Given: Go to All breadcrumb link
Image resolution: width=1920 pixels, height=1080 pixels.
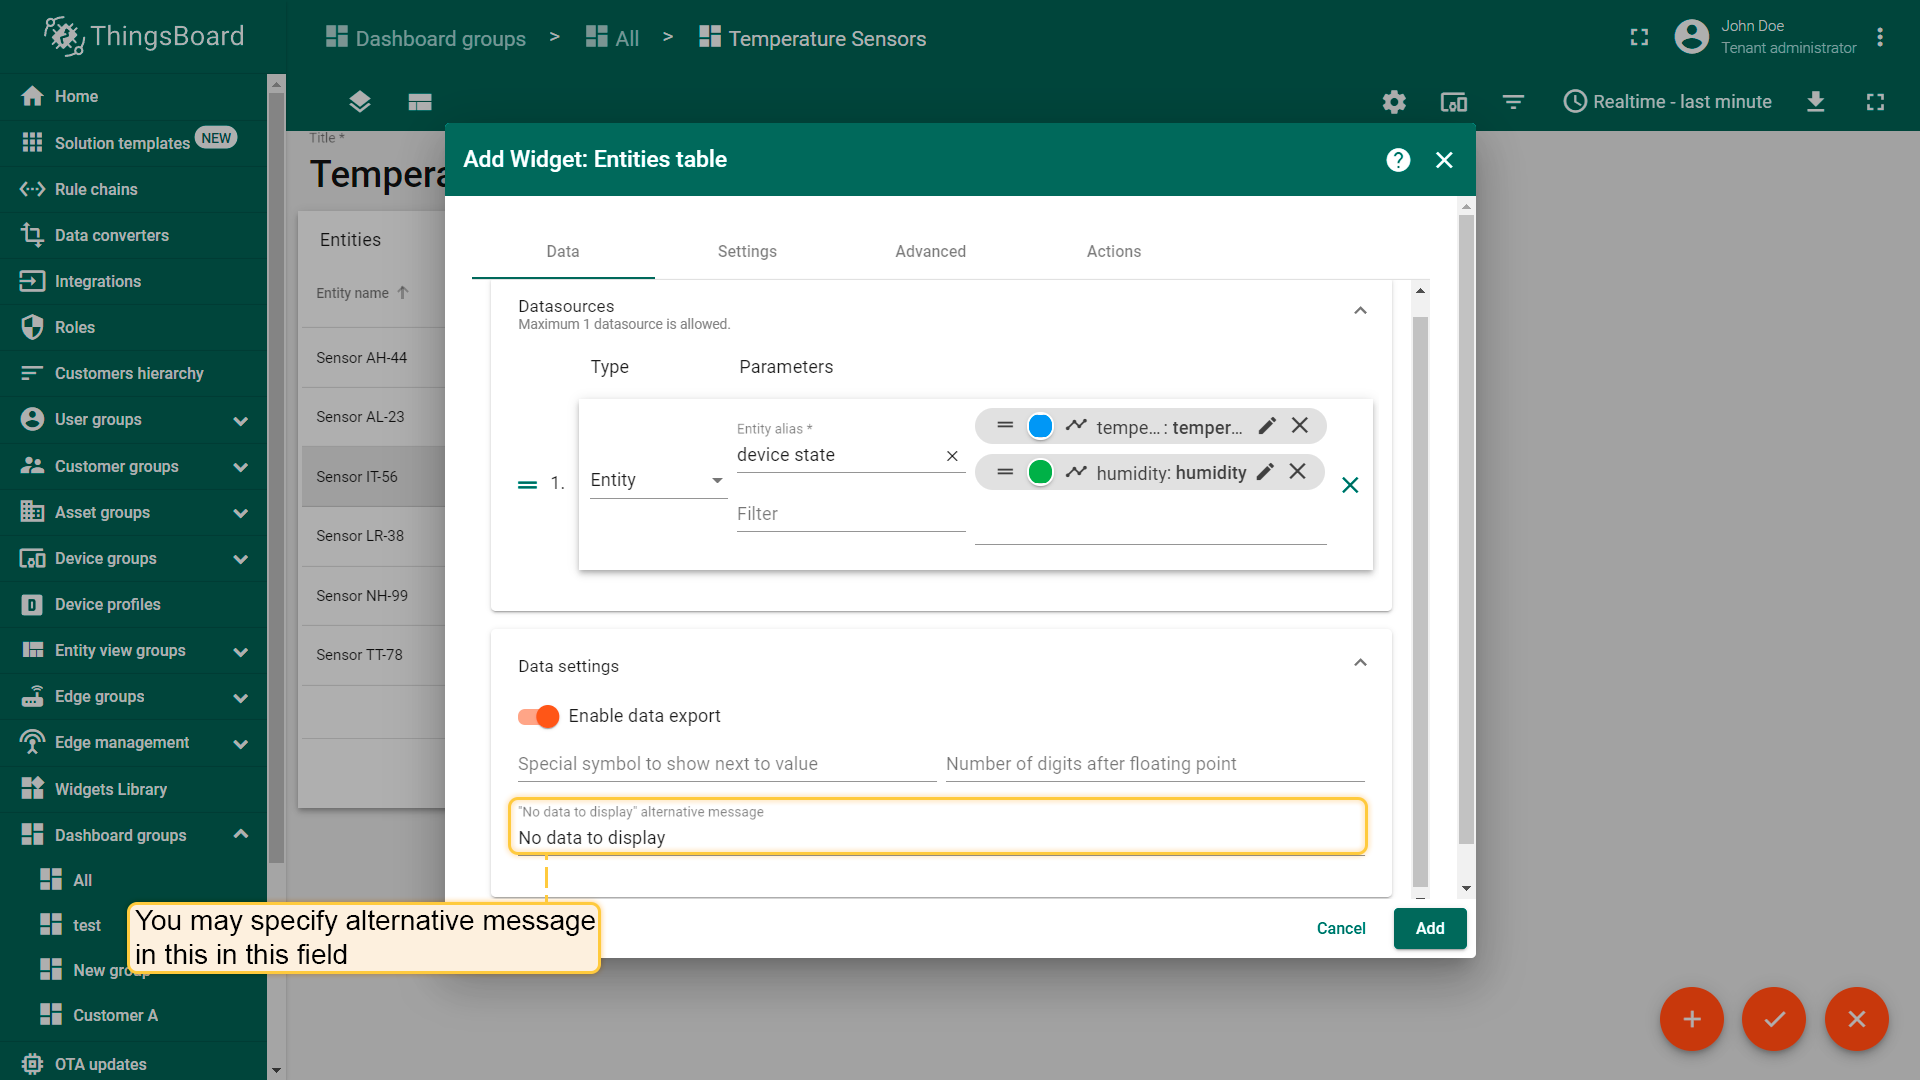Looking at the screenshot, I should [x=613, y=38].
